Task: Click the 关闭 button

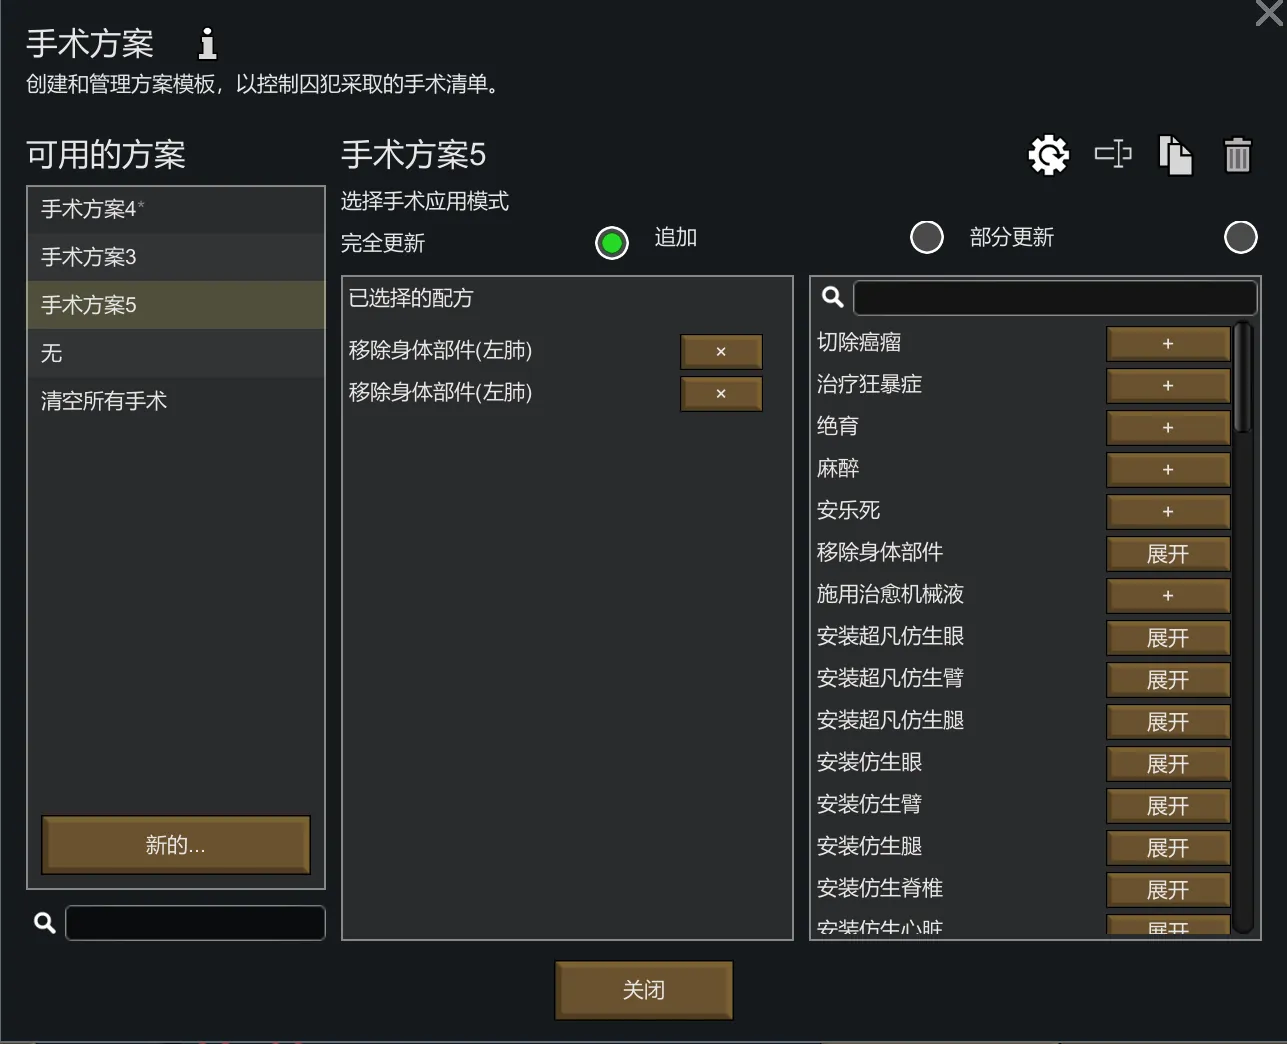Action: 643,990
